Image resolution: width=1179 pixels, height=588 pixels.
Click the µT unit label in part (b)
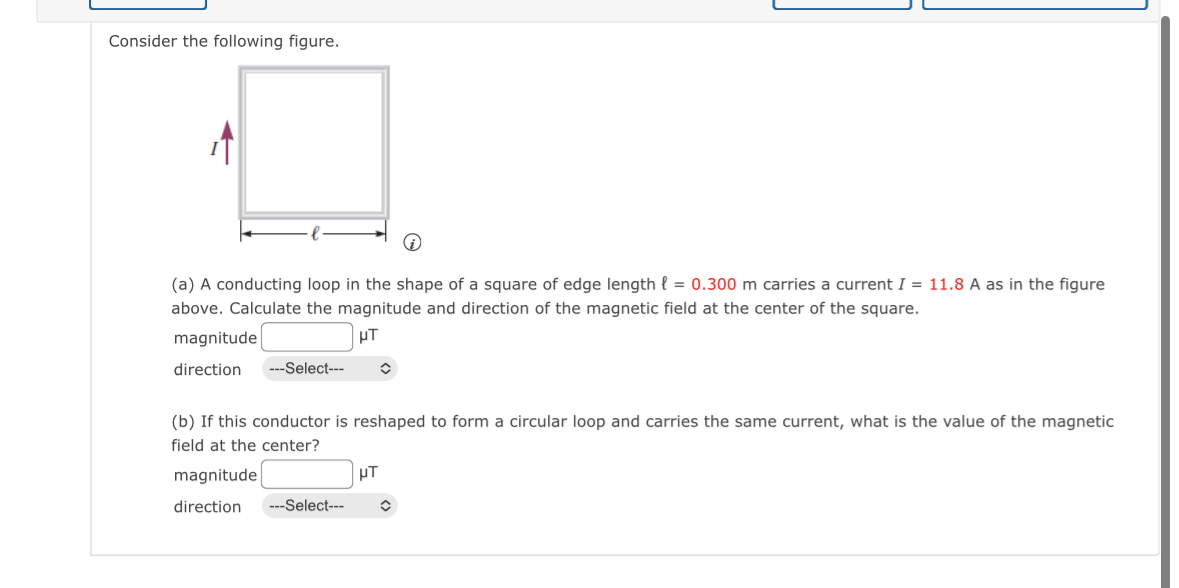367,474
